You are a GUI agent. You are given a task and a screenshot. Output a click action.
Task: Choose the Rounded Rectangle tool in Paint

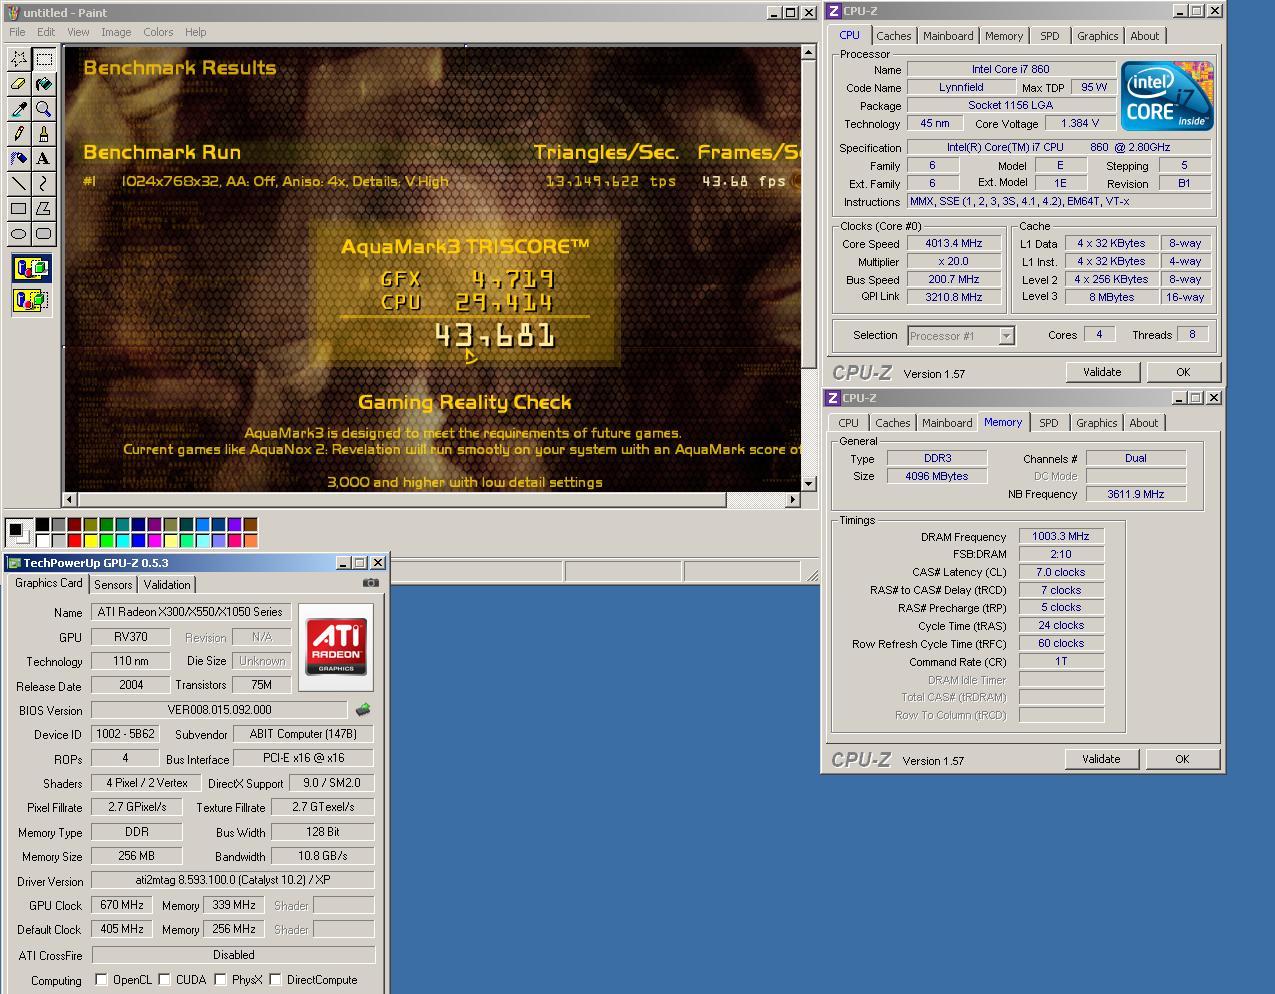[x=44, y=233]
